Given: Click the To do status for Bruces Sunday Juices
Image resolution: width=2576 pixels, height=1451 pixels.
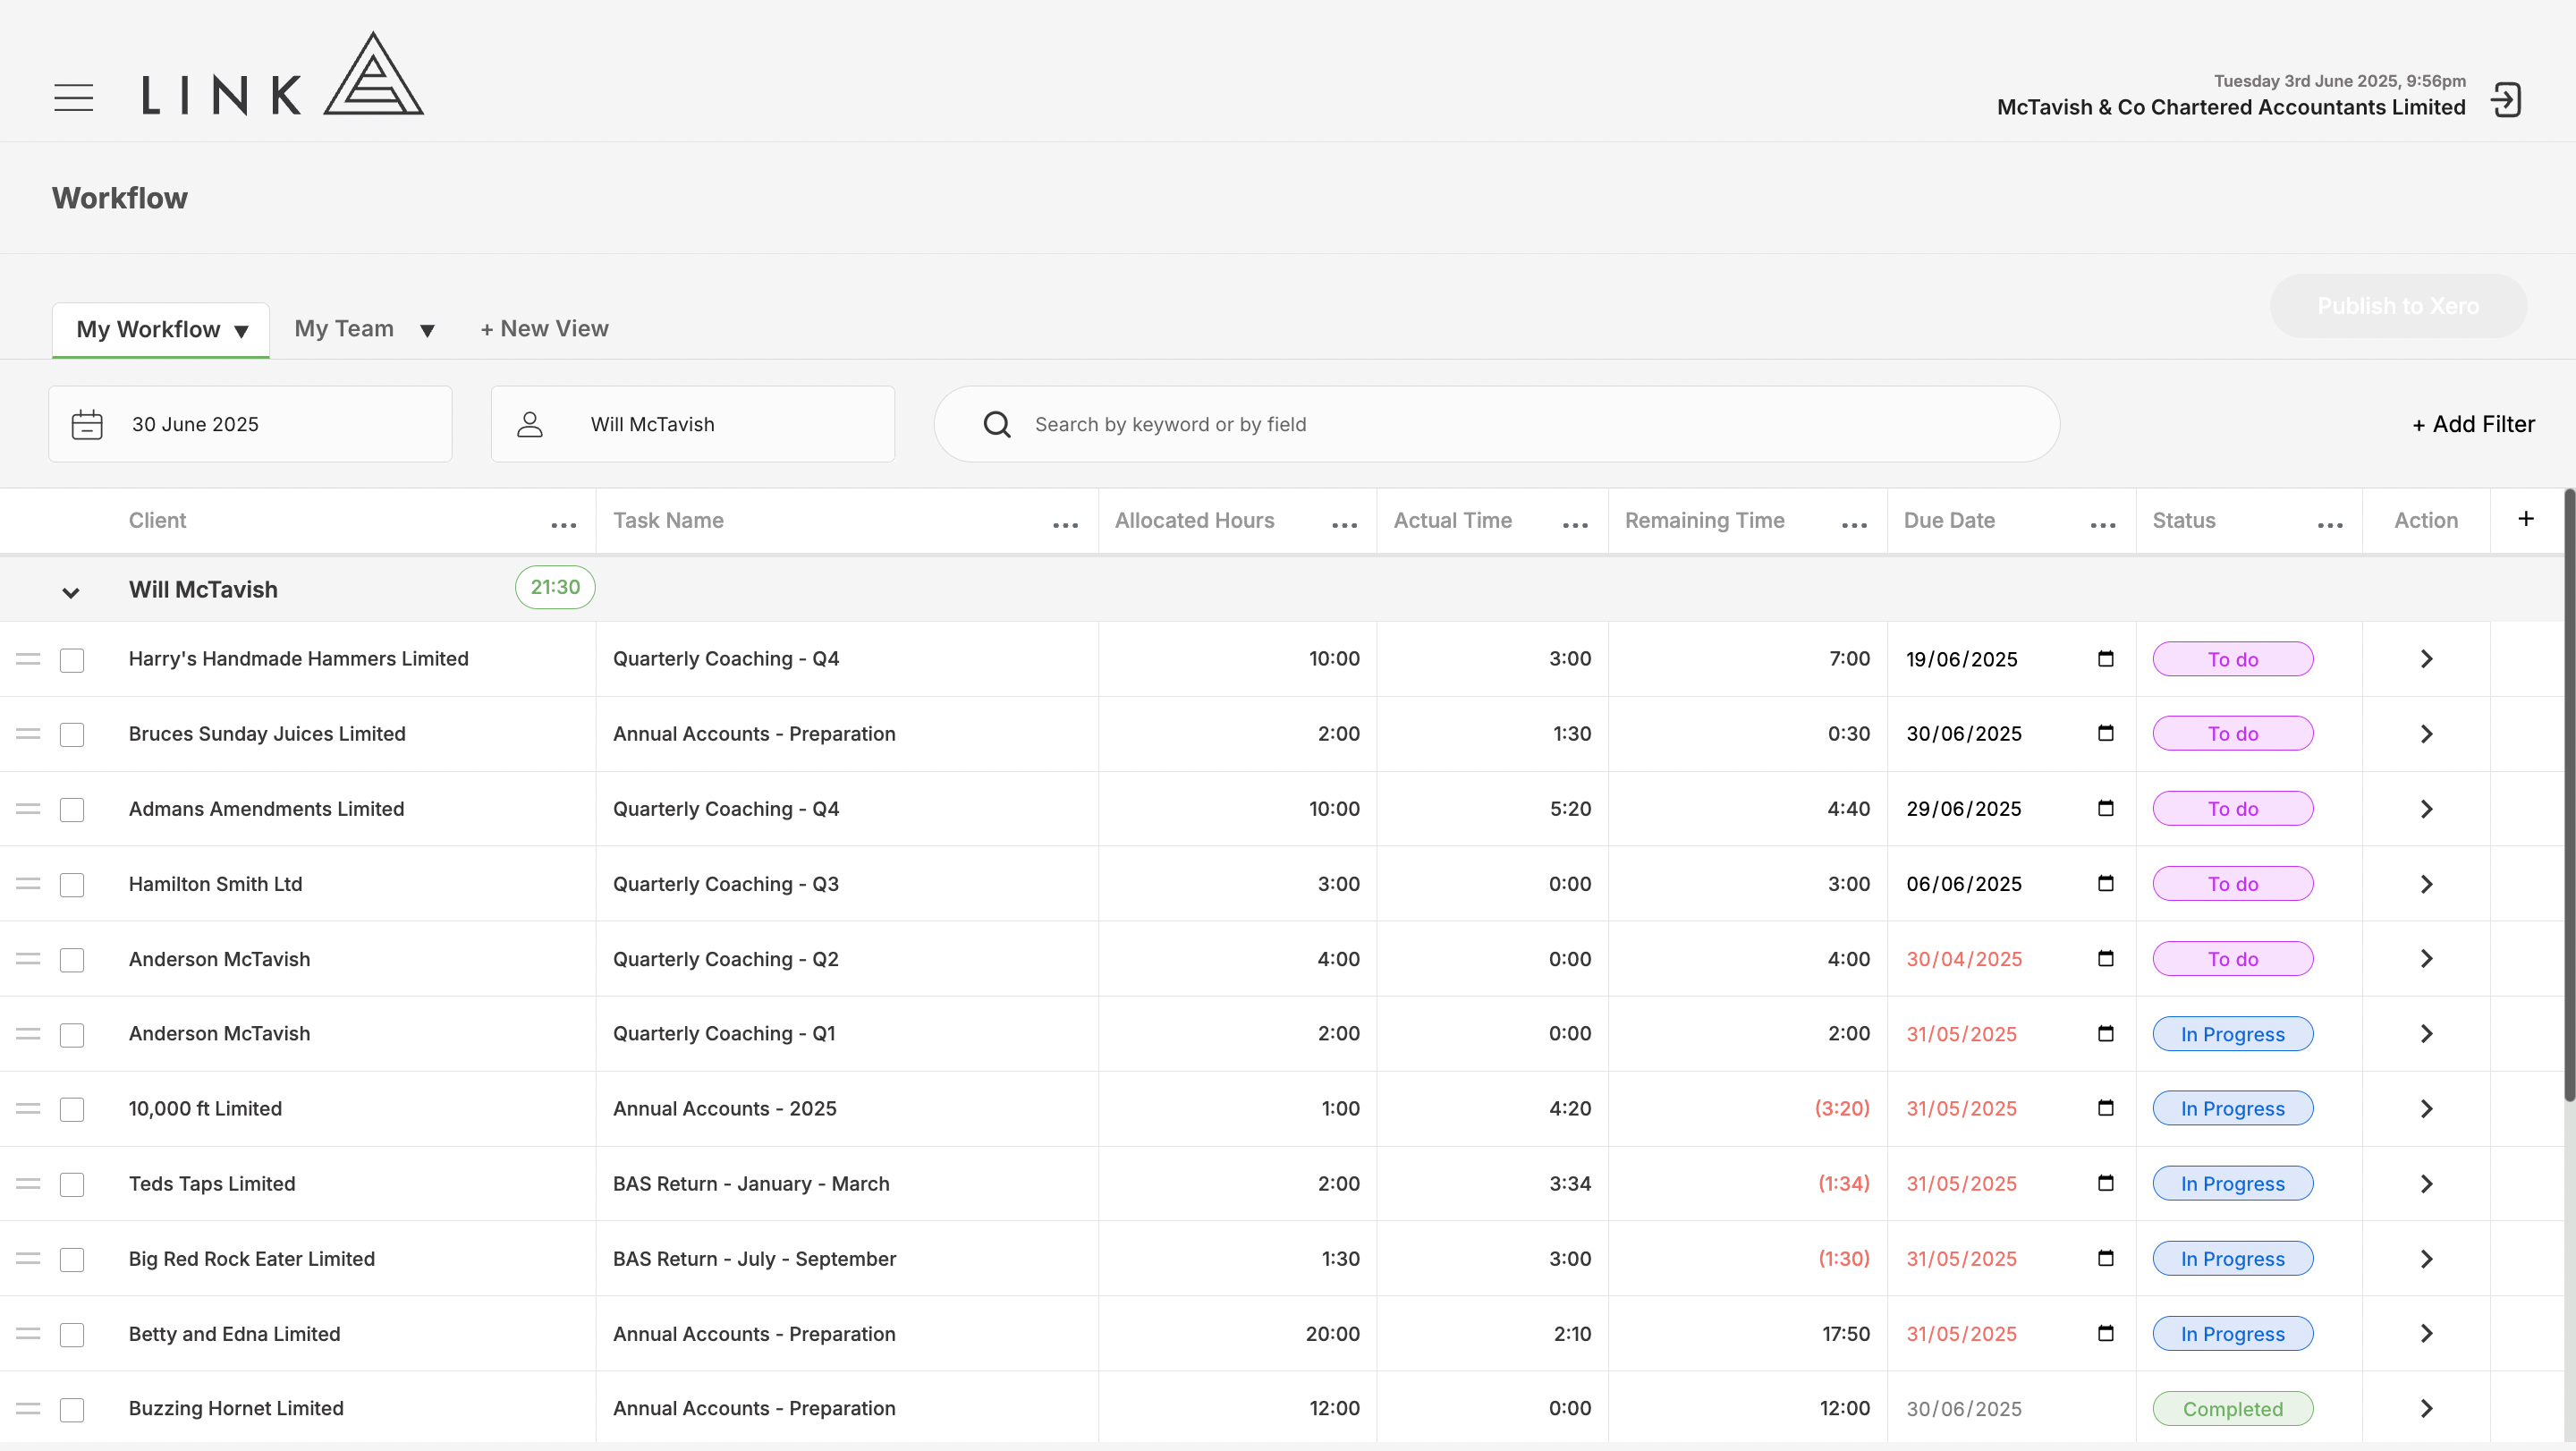Looking at the screenshot, I should click(2232, 734).
